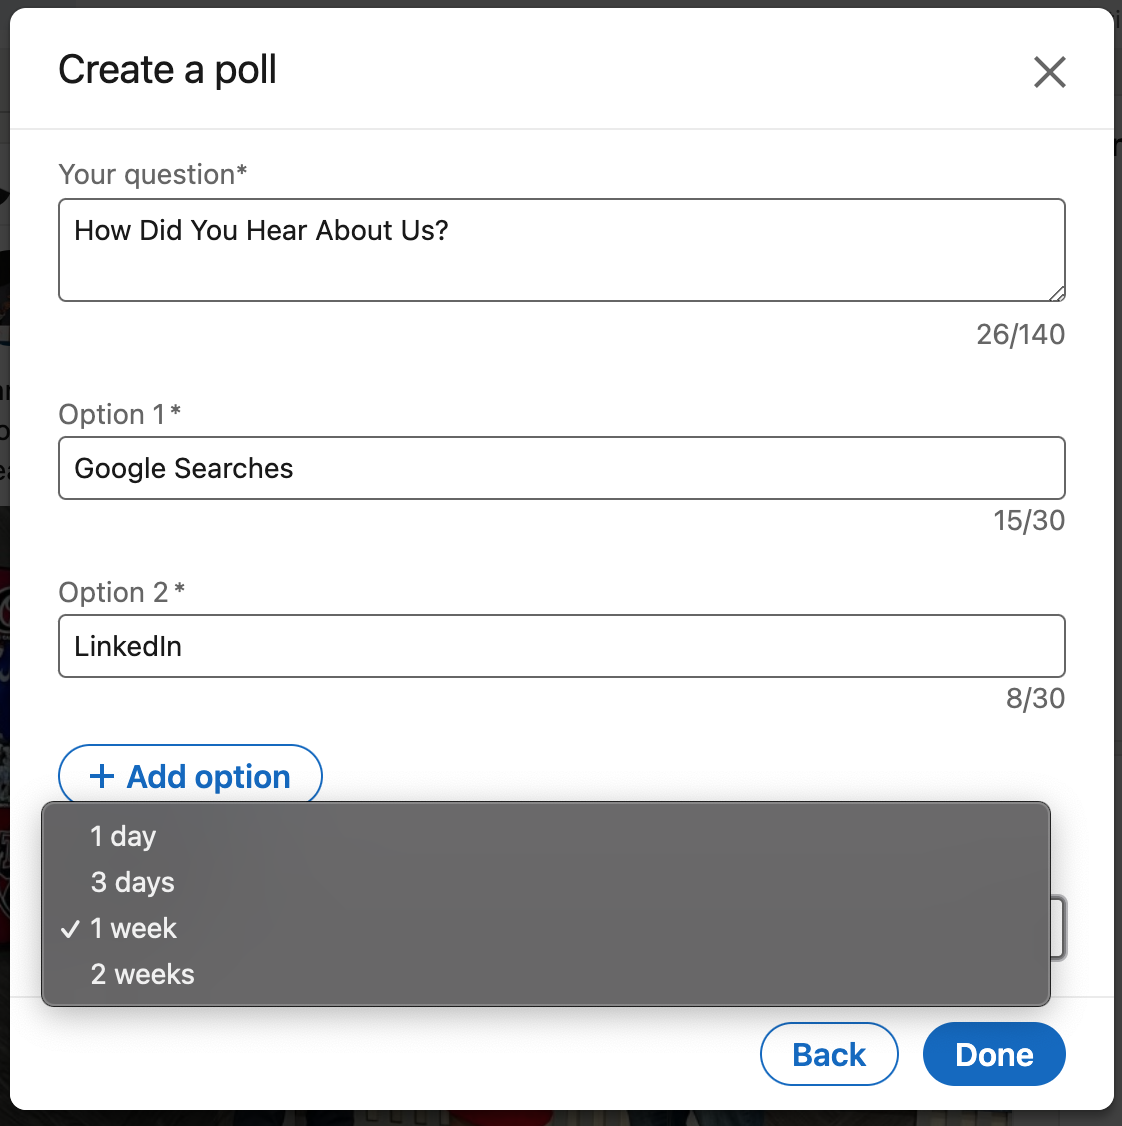This screenshot has width=1122, height=1126.
Task: Click the 26/140 character counter
Action: tap(1020, 334)
